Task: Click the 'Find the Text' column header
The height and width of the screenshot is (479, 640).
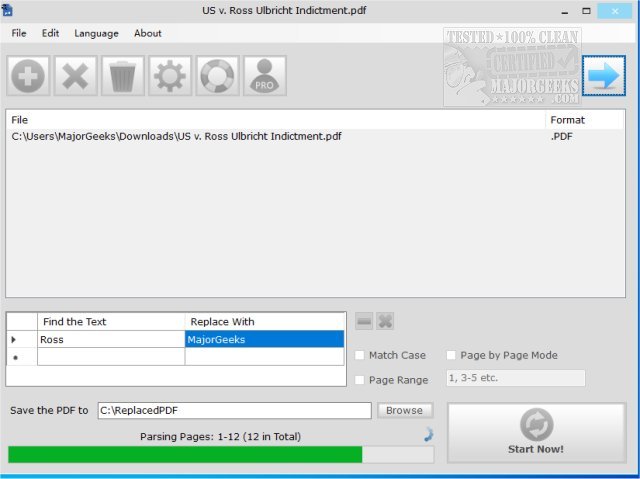Action: 111,322
